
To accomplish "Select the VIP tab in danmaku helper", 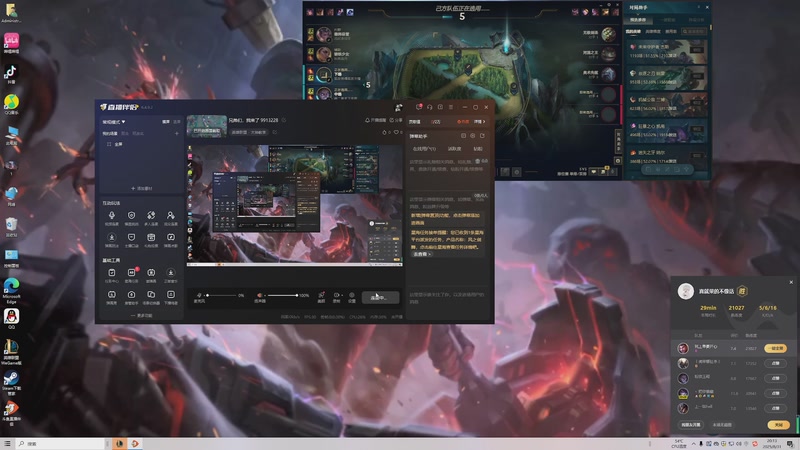I will tap(478, 149).
